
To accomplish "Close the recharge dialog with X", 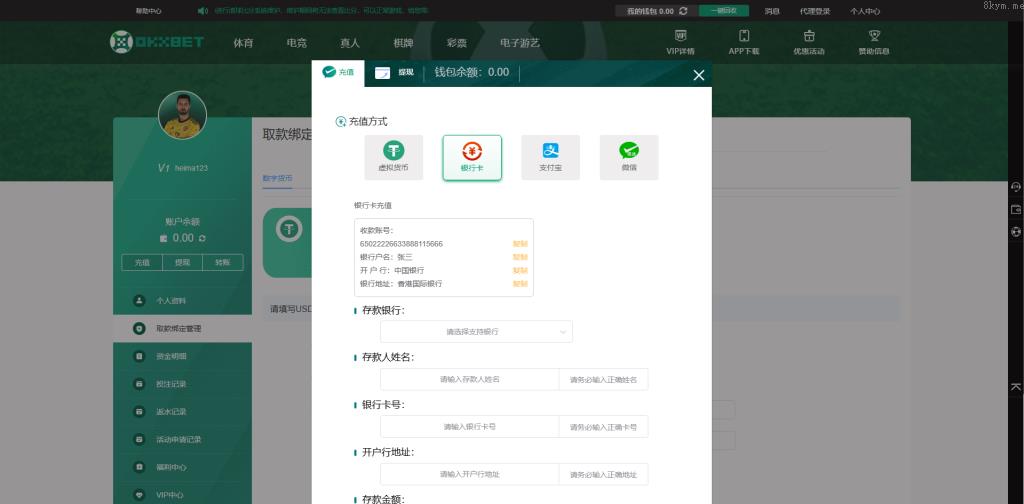I will click(699, 75).
